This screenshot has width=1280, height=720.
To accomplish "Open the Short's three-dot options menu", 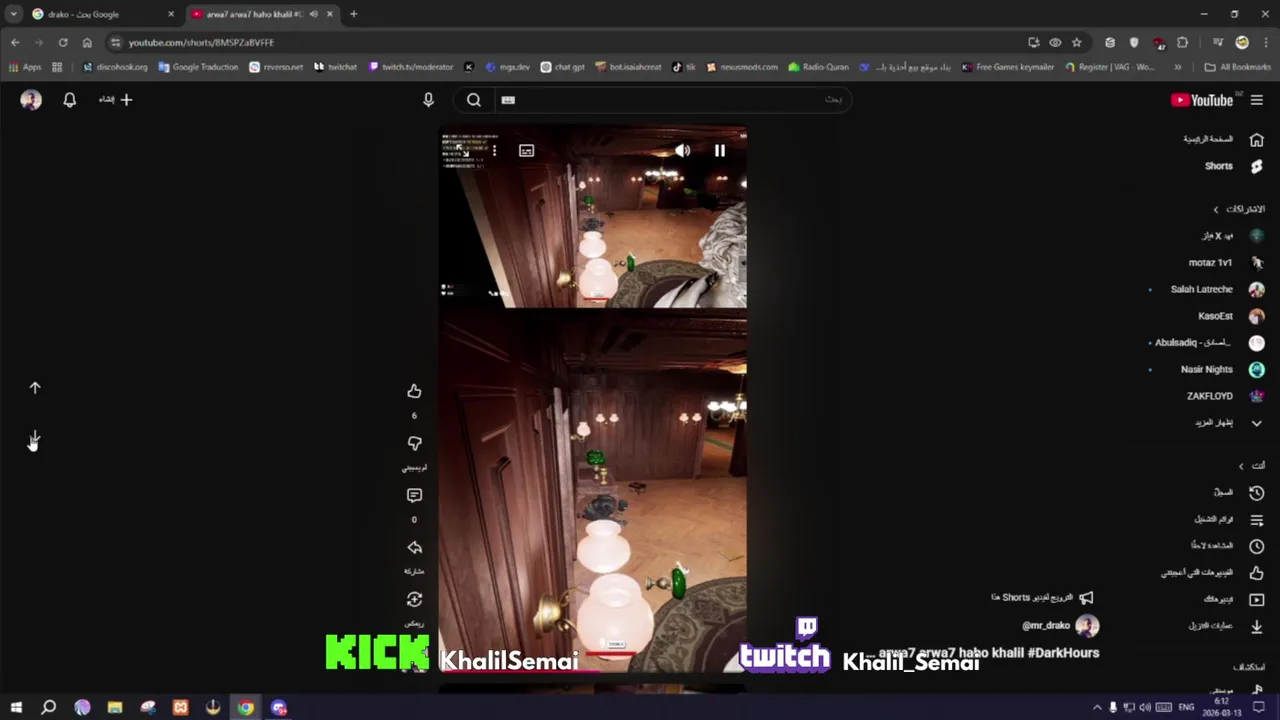I will 494,151.
